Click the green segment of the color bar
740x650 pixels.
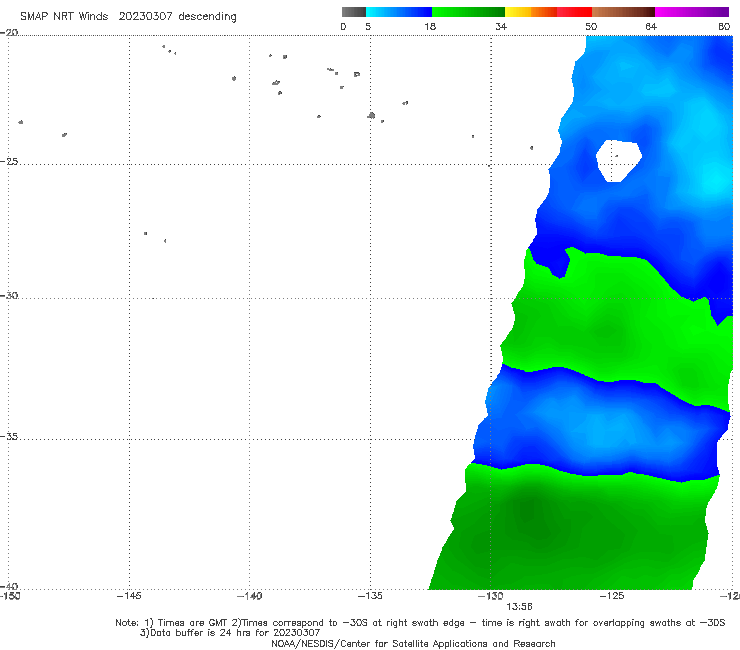click(468, 12)
